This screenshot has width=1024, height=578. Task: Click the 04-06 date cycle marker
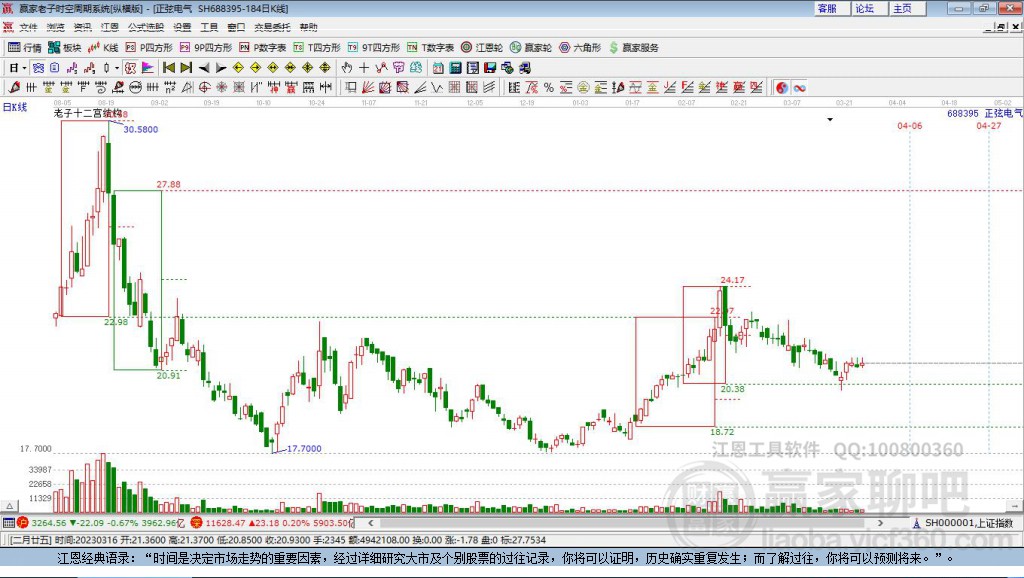coord(910,125)
